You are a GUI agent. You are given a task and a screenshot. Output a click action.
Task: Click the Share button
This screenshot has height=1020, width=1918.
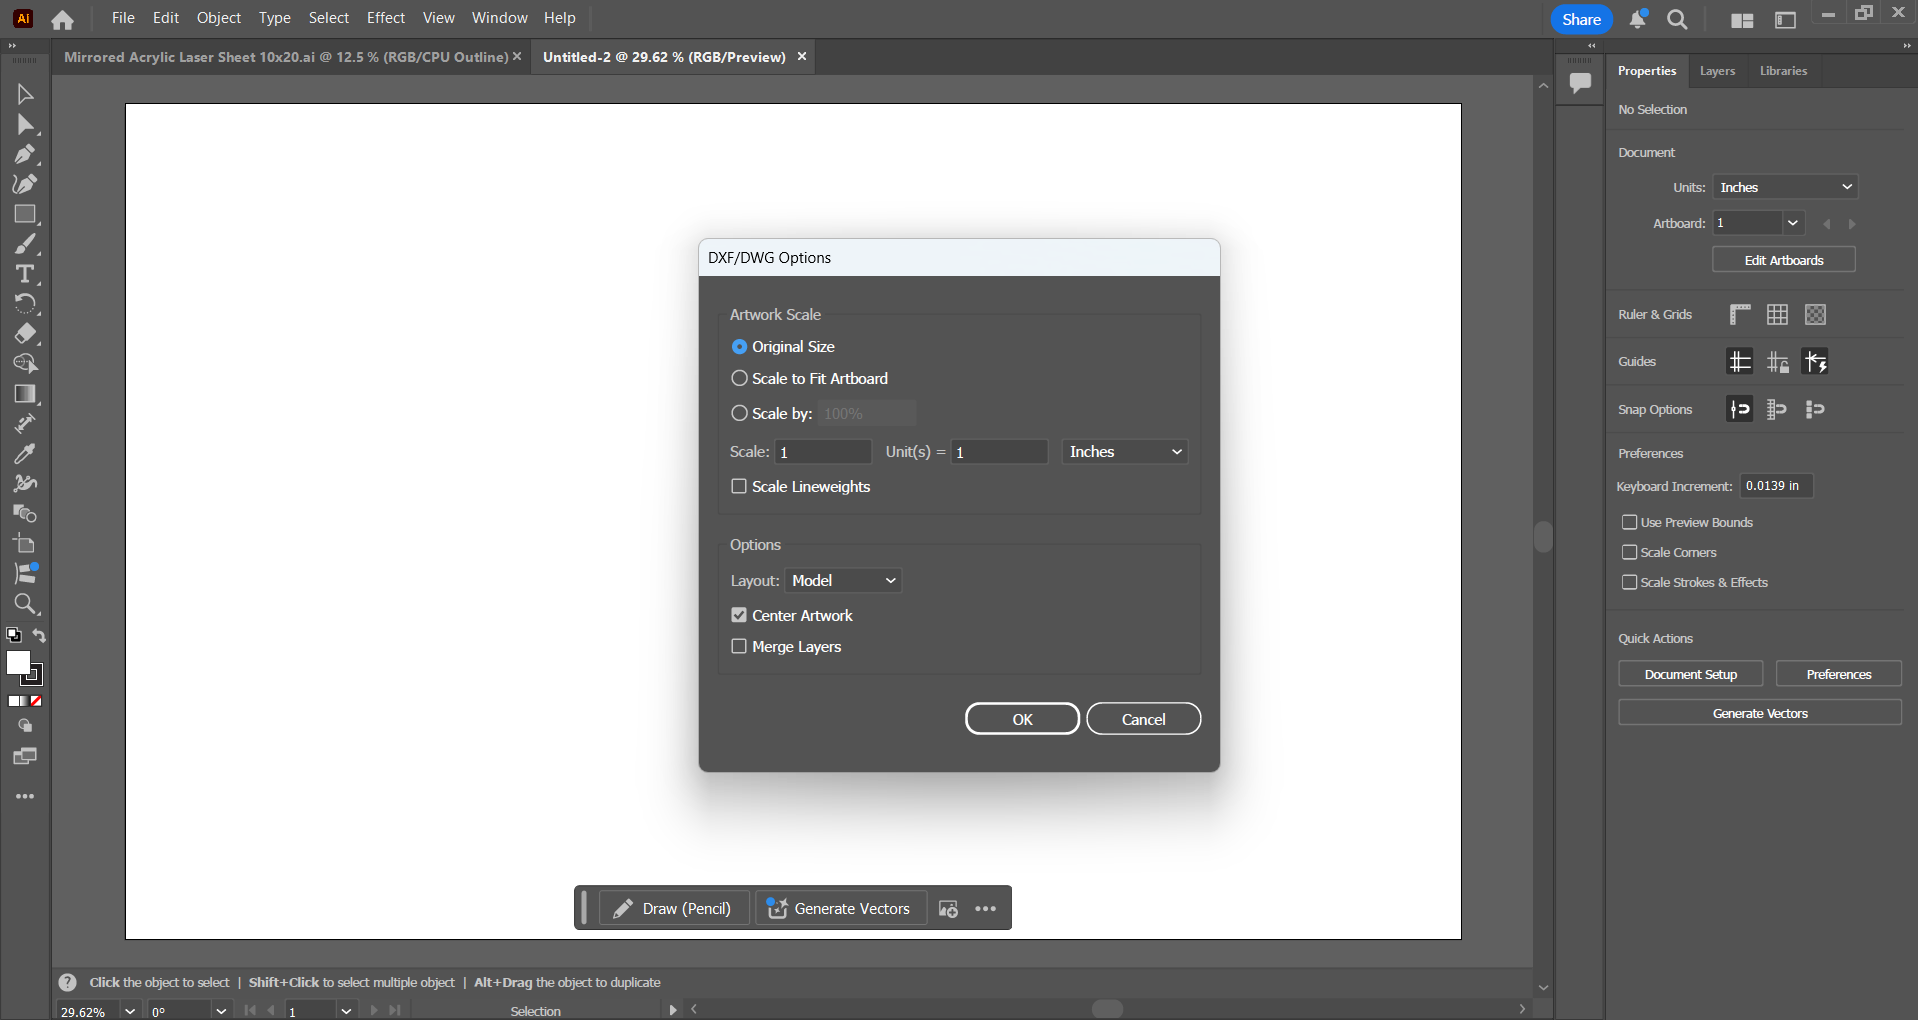point(1581,19)
